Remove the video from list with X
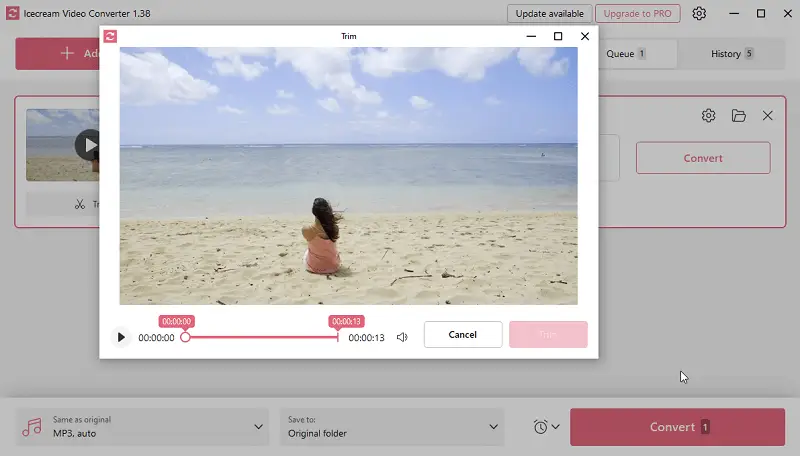The image size is (800, 456). (x=767, y=116)
